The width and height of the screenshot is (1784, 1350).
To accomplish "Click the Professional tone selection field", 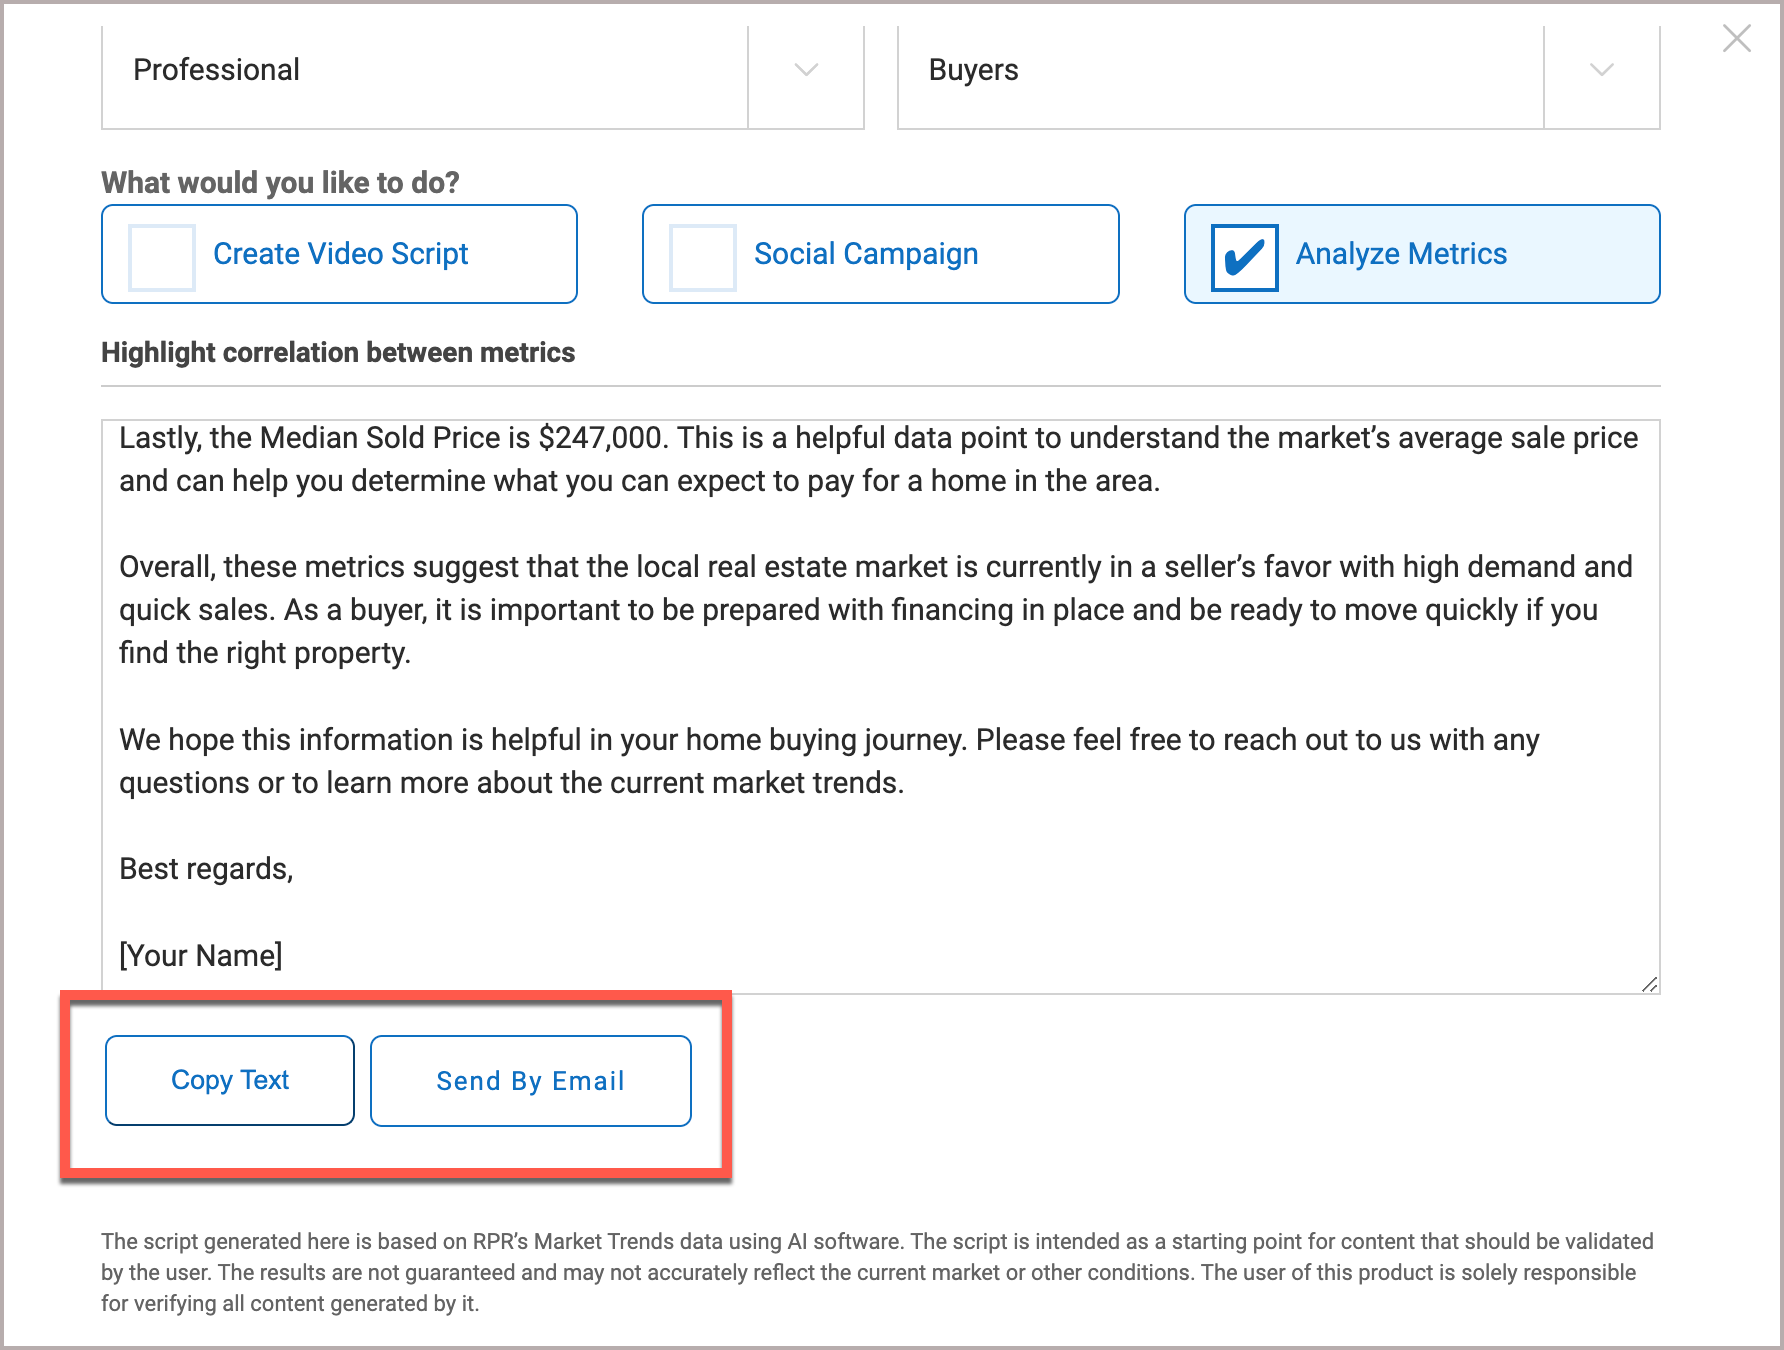I will [425, 70].
